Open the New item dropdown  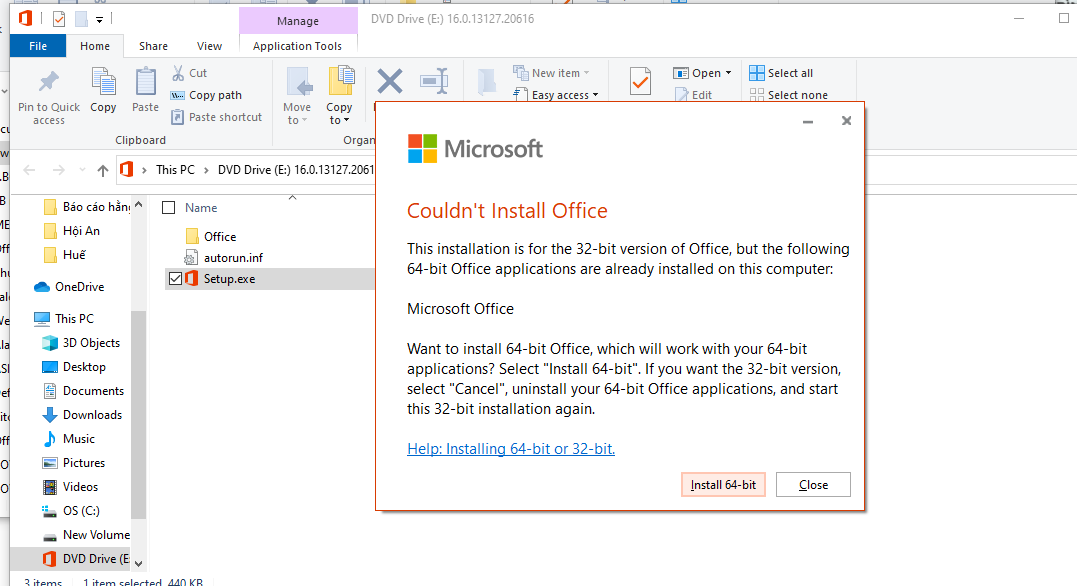[x=551, y=73]
